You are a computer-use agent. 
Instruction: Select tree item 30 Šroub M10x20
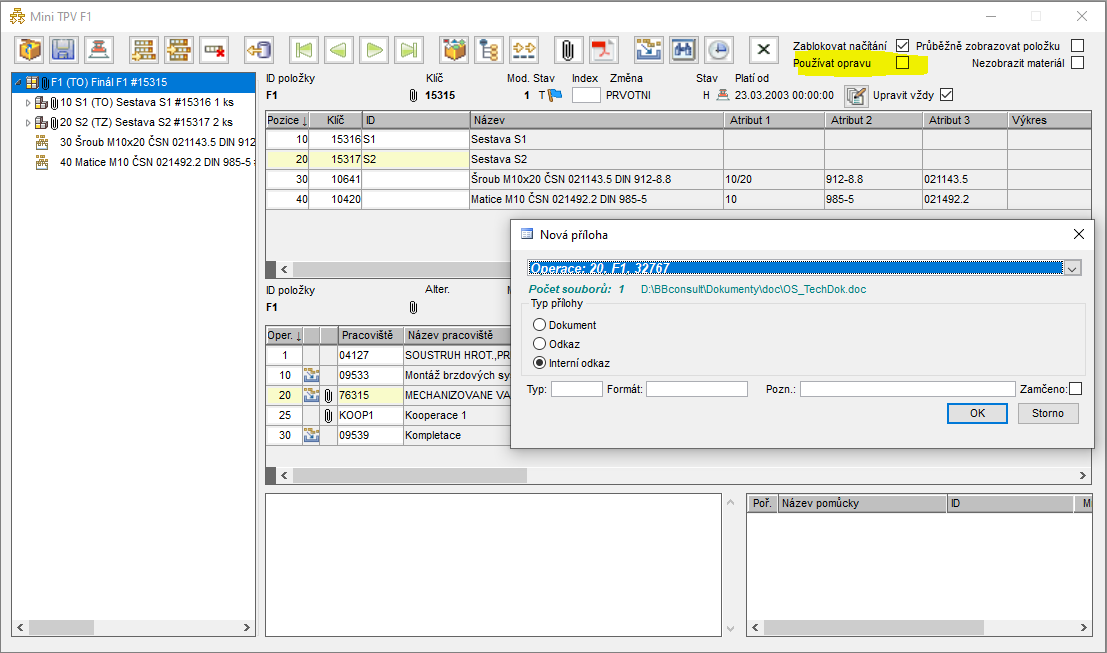coord(156,142)
